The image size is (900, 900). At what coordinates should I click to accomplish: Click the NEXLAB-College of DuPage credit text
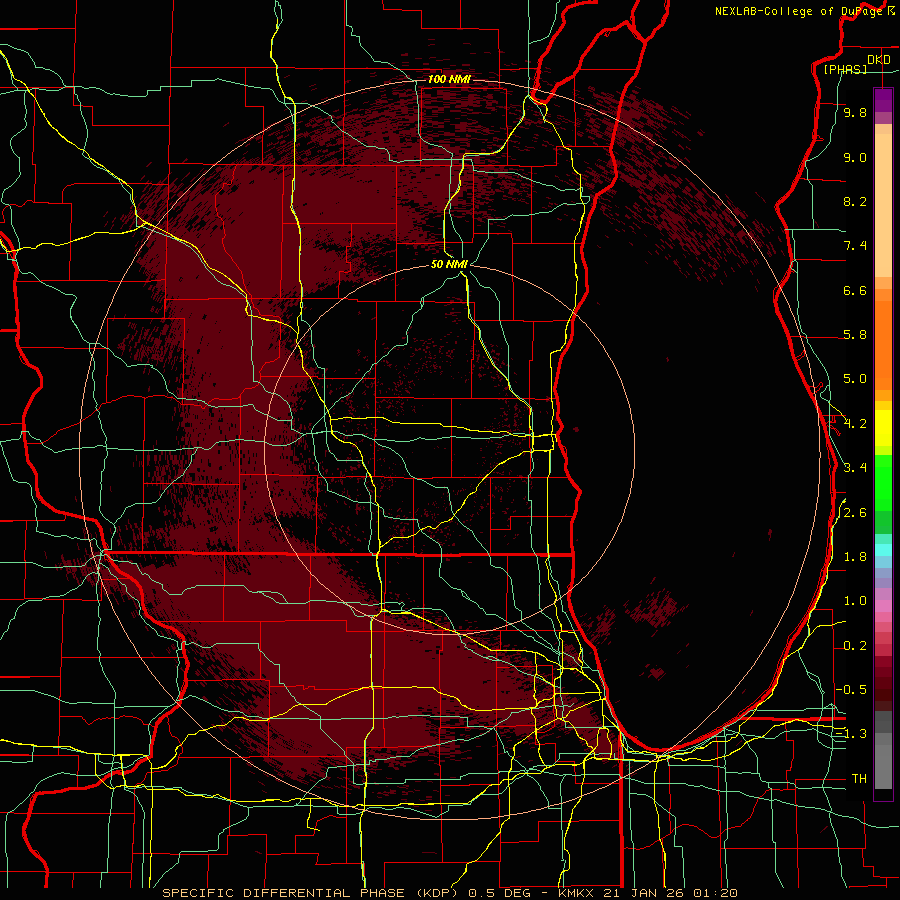pyautogui.click(x=799, y=11)
